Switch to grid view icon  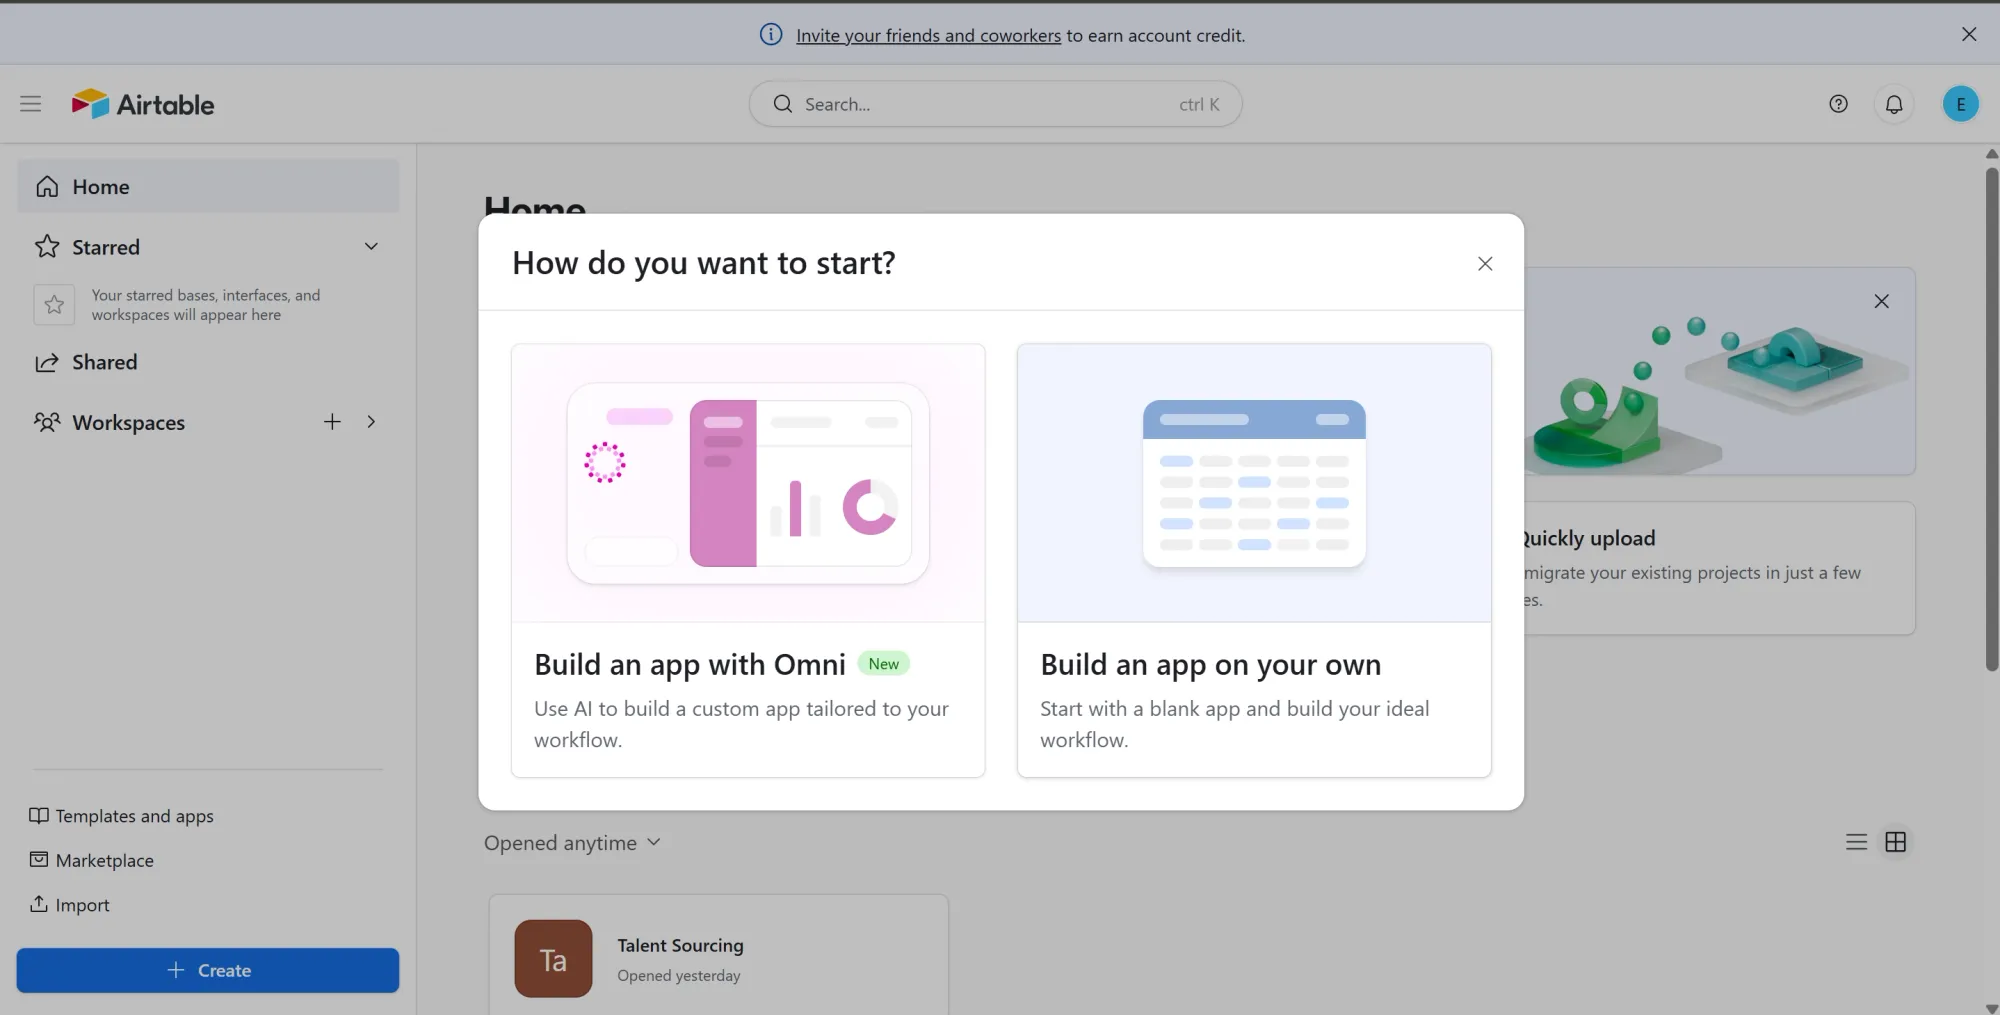(x=1895, y=842)
